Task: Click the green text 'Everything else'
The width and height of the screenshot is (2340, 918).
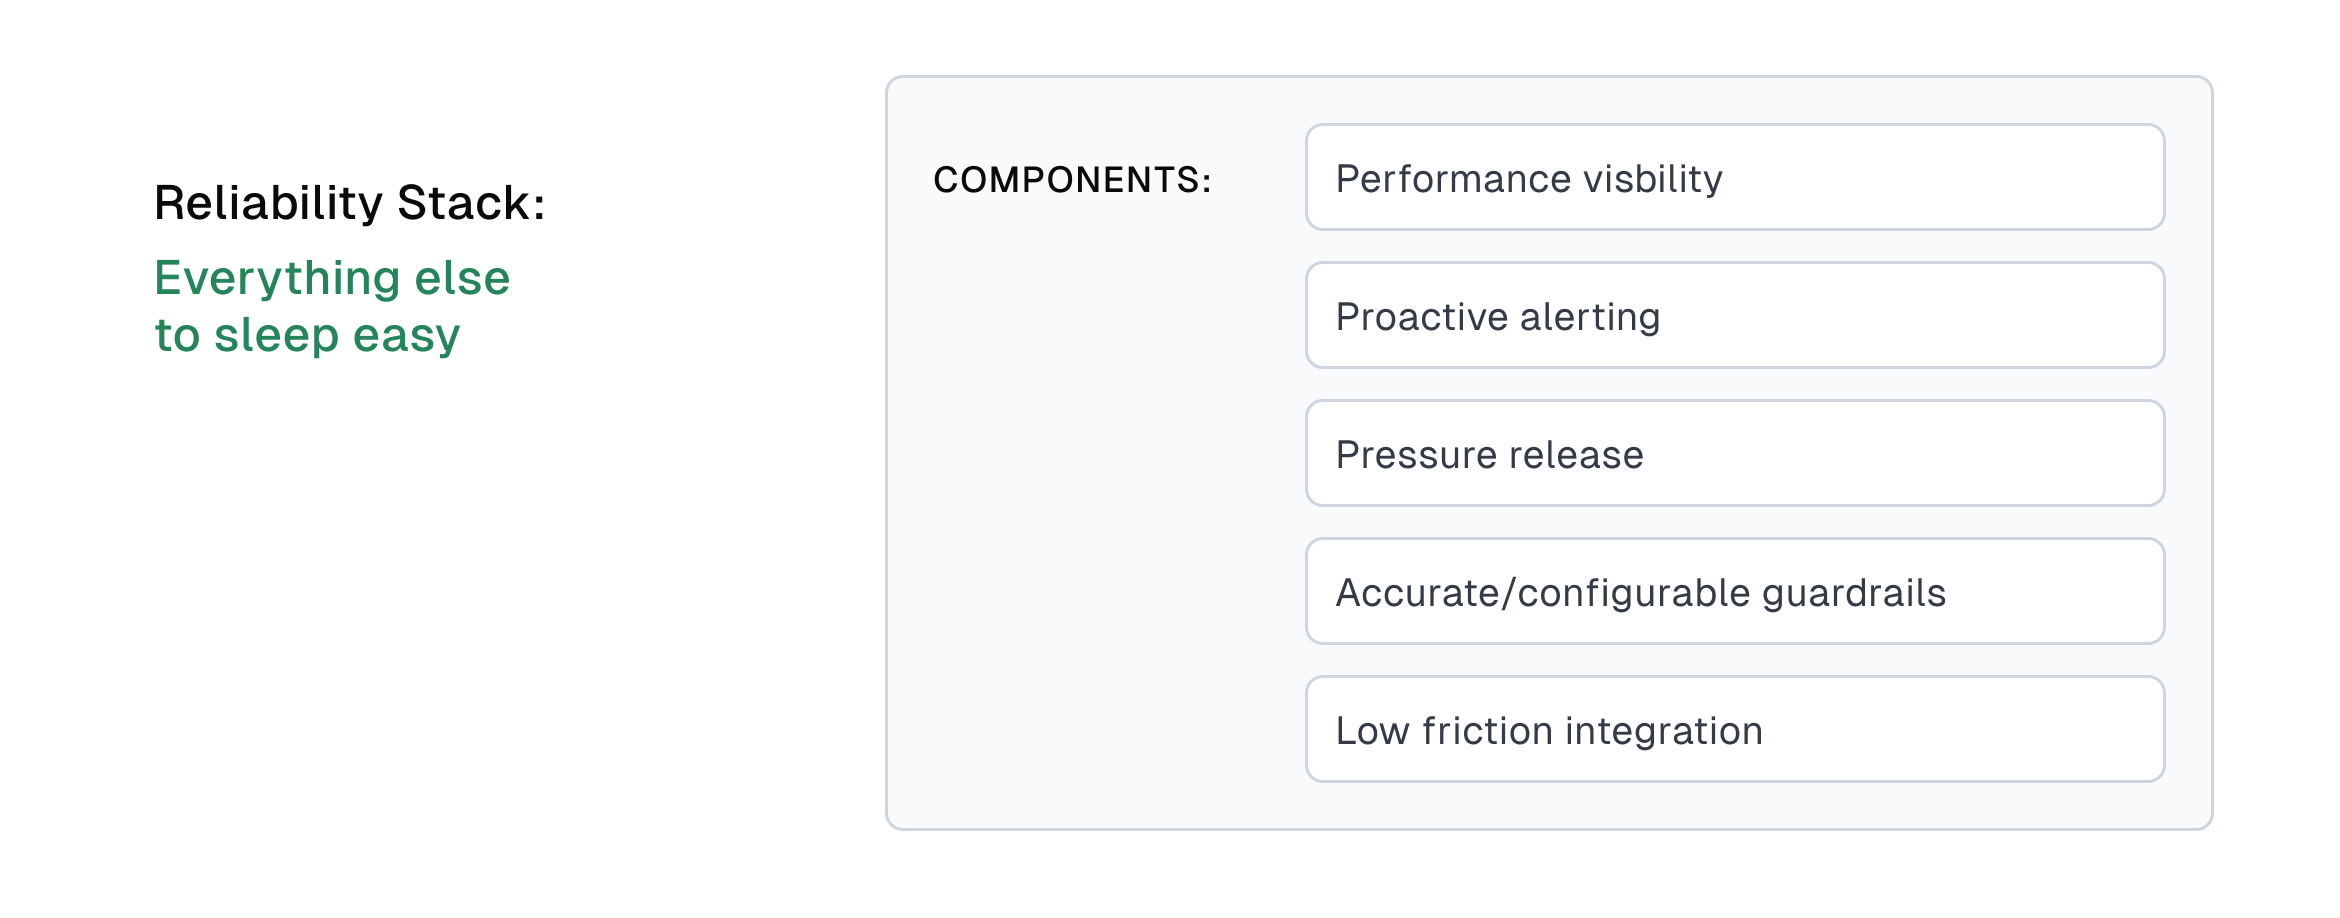Action: point(332,278)
